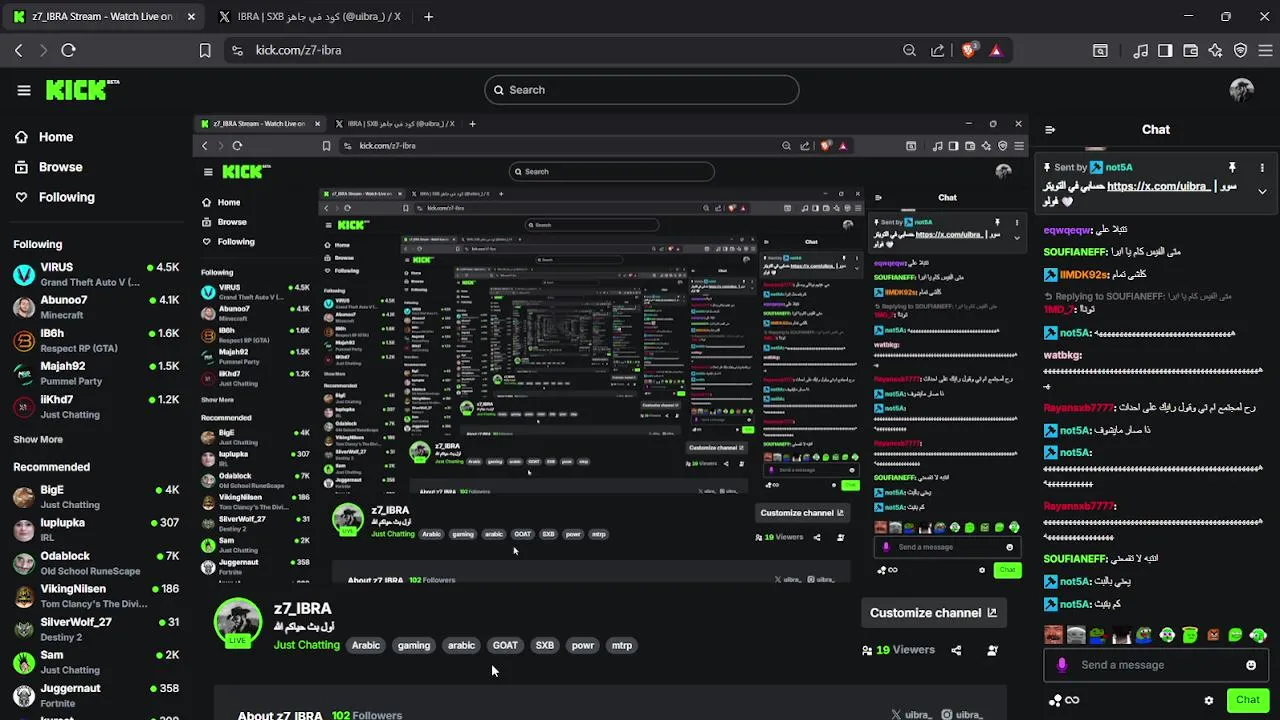Screen dimensions: 1280x720
Task: Click the purple microphone icon in message box
Action: tap(1062, 665)
